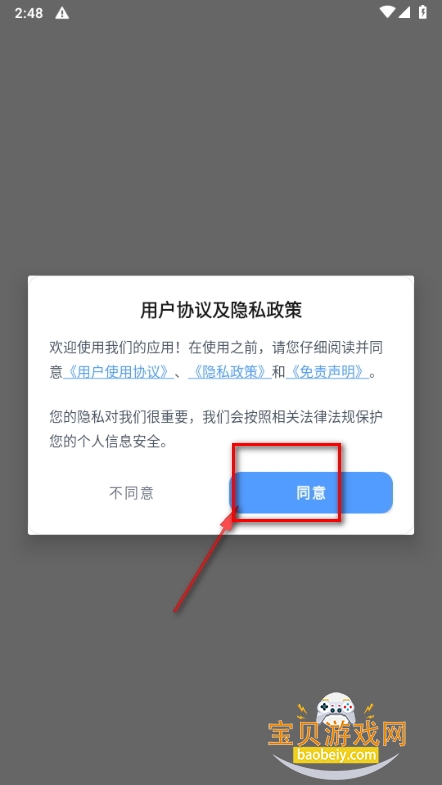442x785 pixels.
Task: Tap the blue 同意 button
Action: tap(311, 493)
